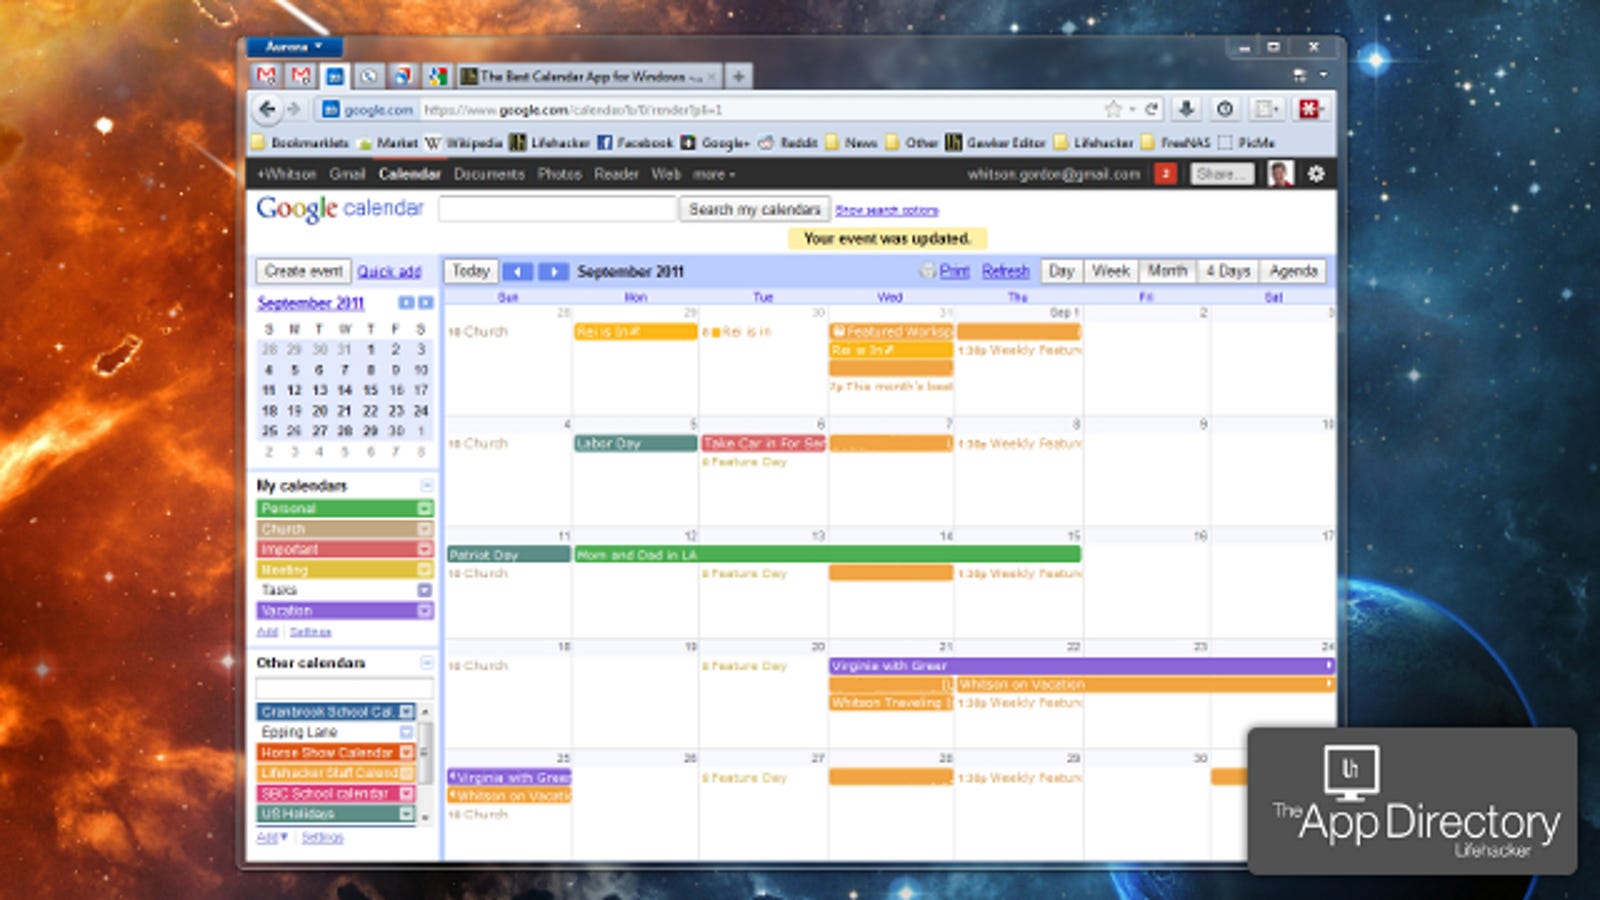This screenshot has height=900, width=1600.
Task: Click the Refresh link
Action: 1005,271
